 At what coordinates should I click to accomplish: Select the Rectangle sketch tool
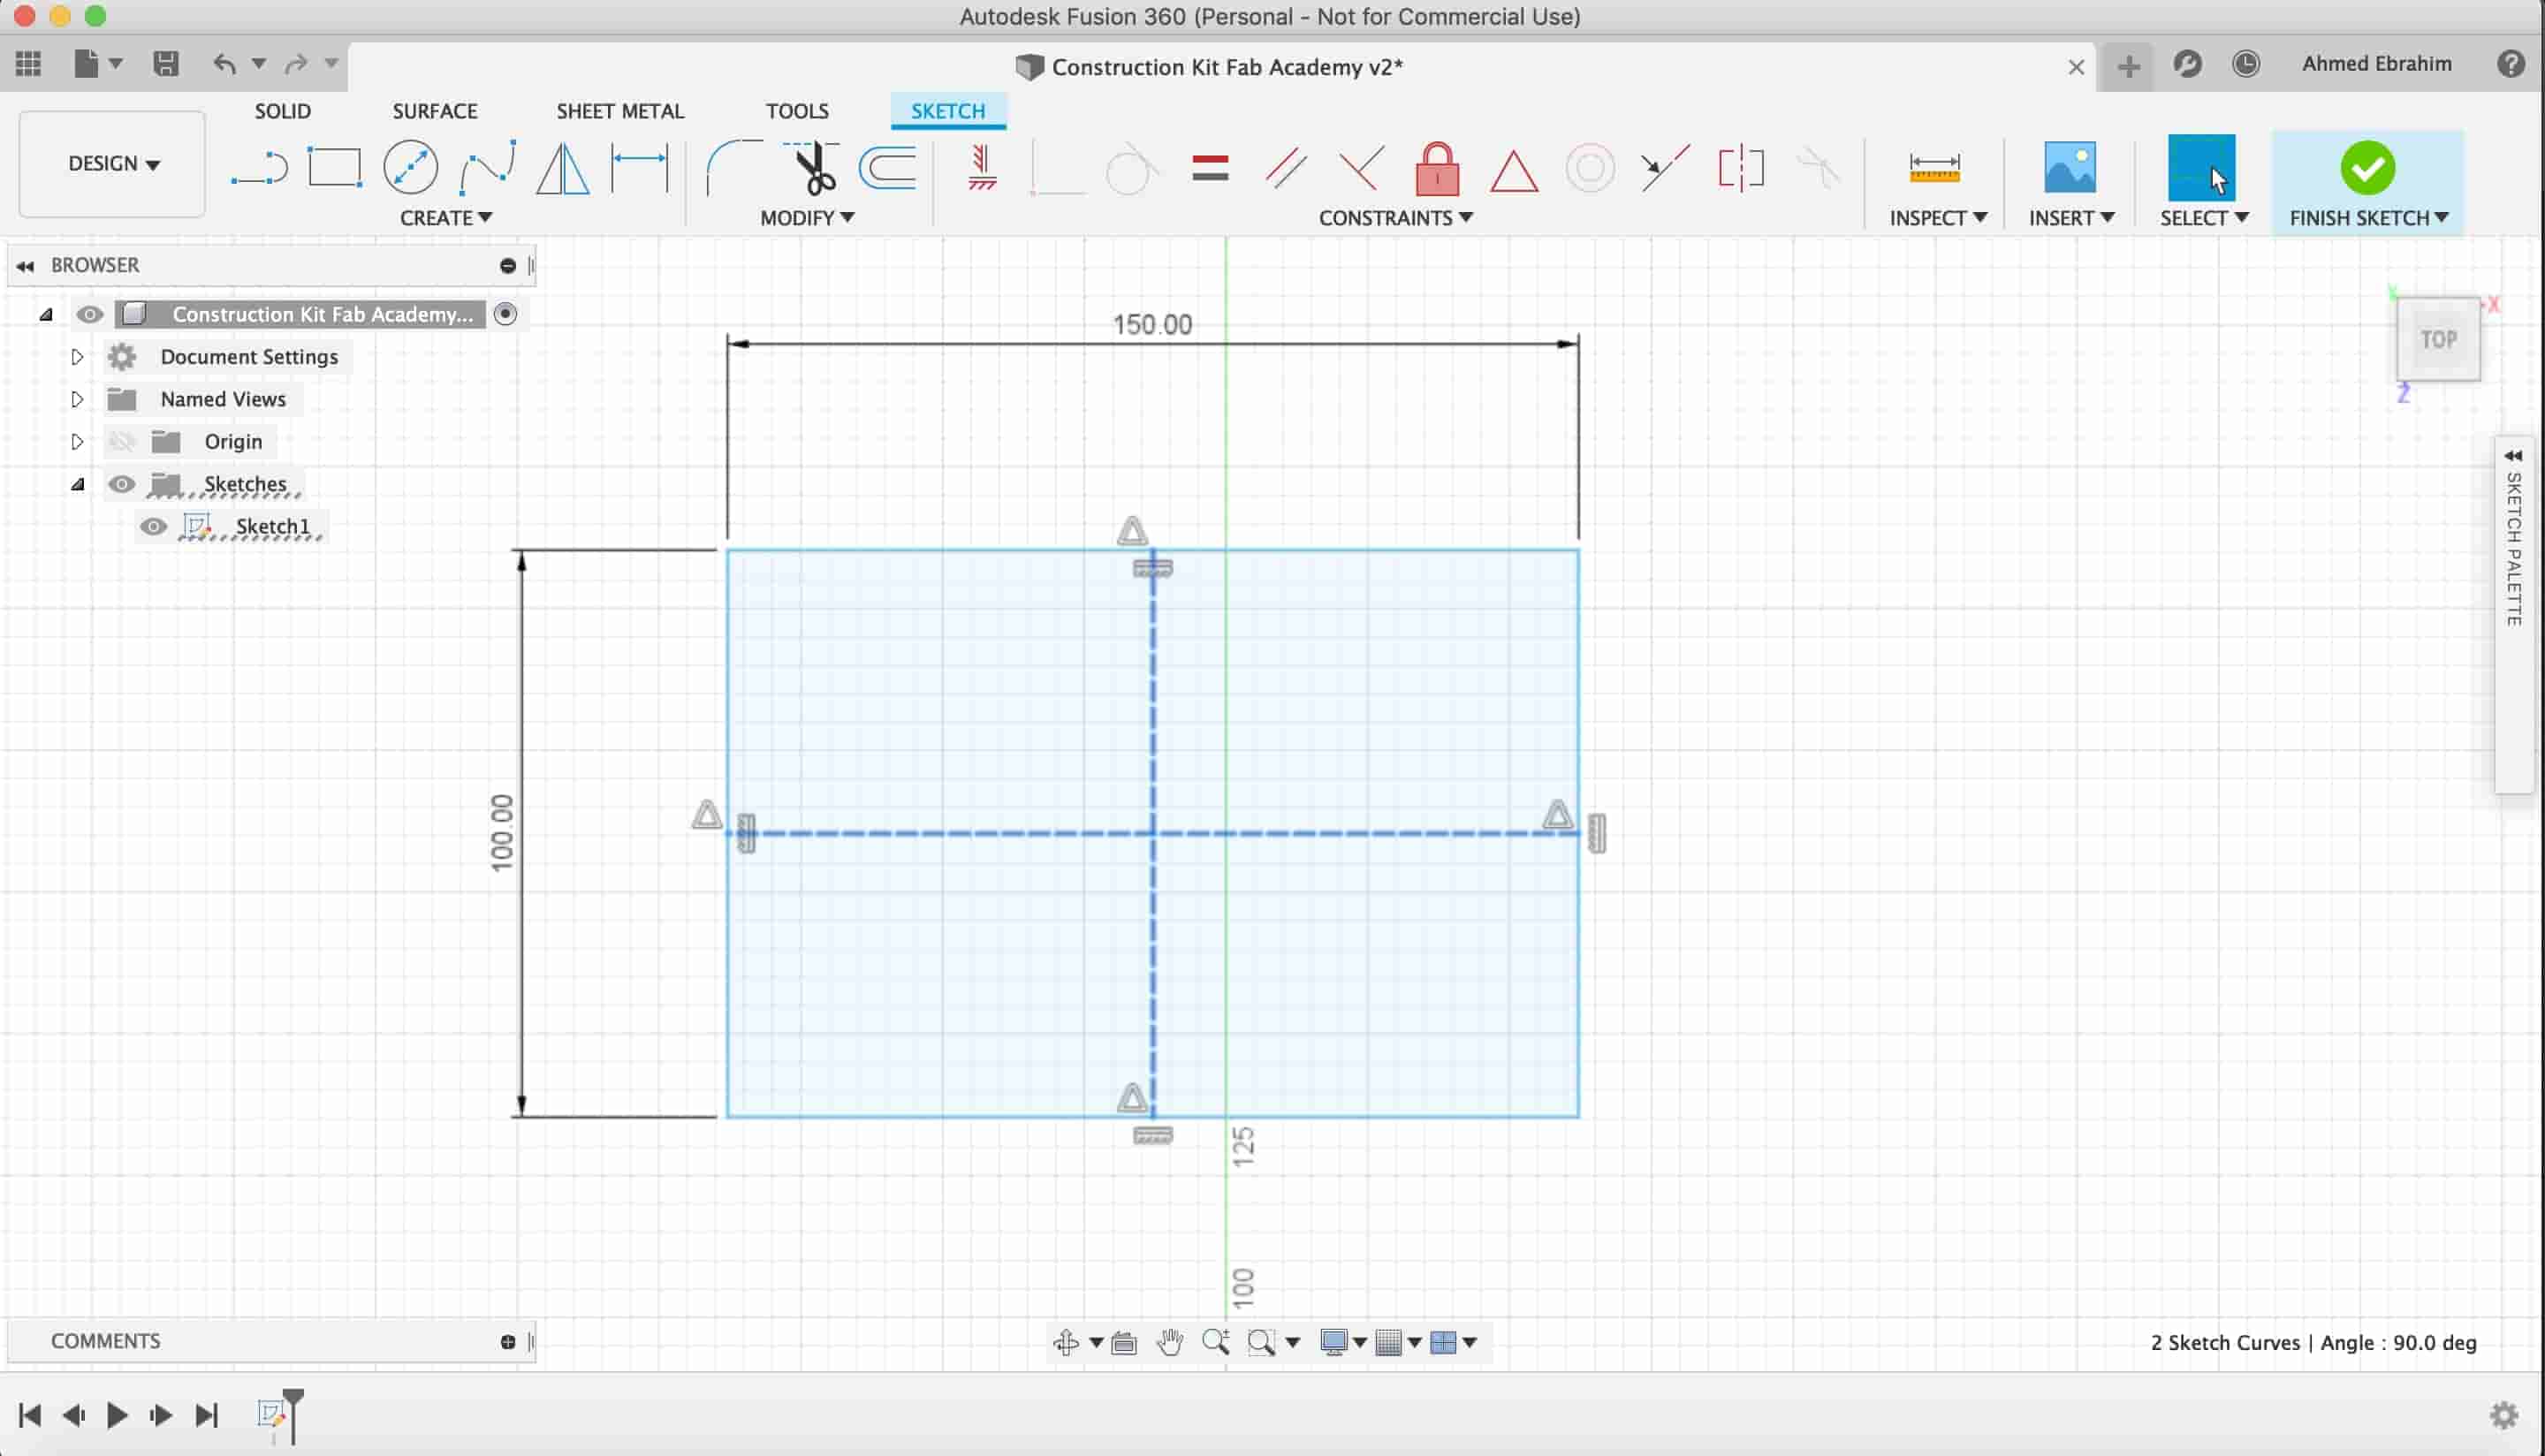[x=334, y=168]
